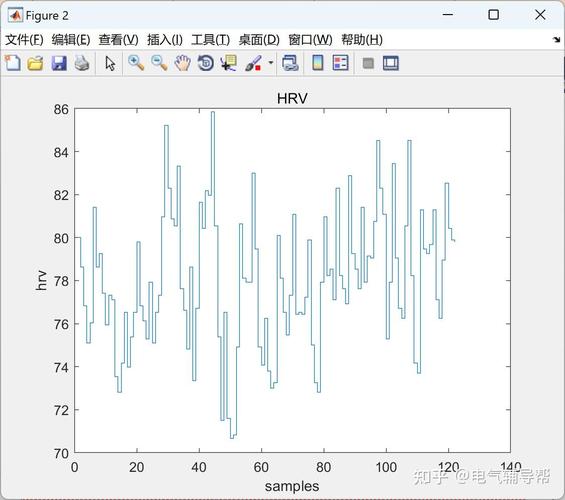This screenshot has width=565, height=500.
Task: Save the figure using the floppy disk icon
Action: tap(59, 63)
